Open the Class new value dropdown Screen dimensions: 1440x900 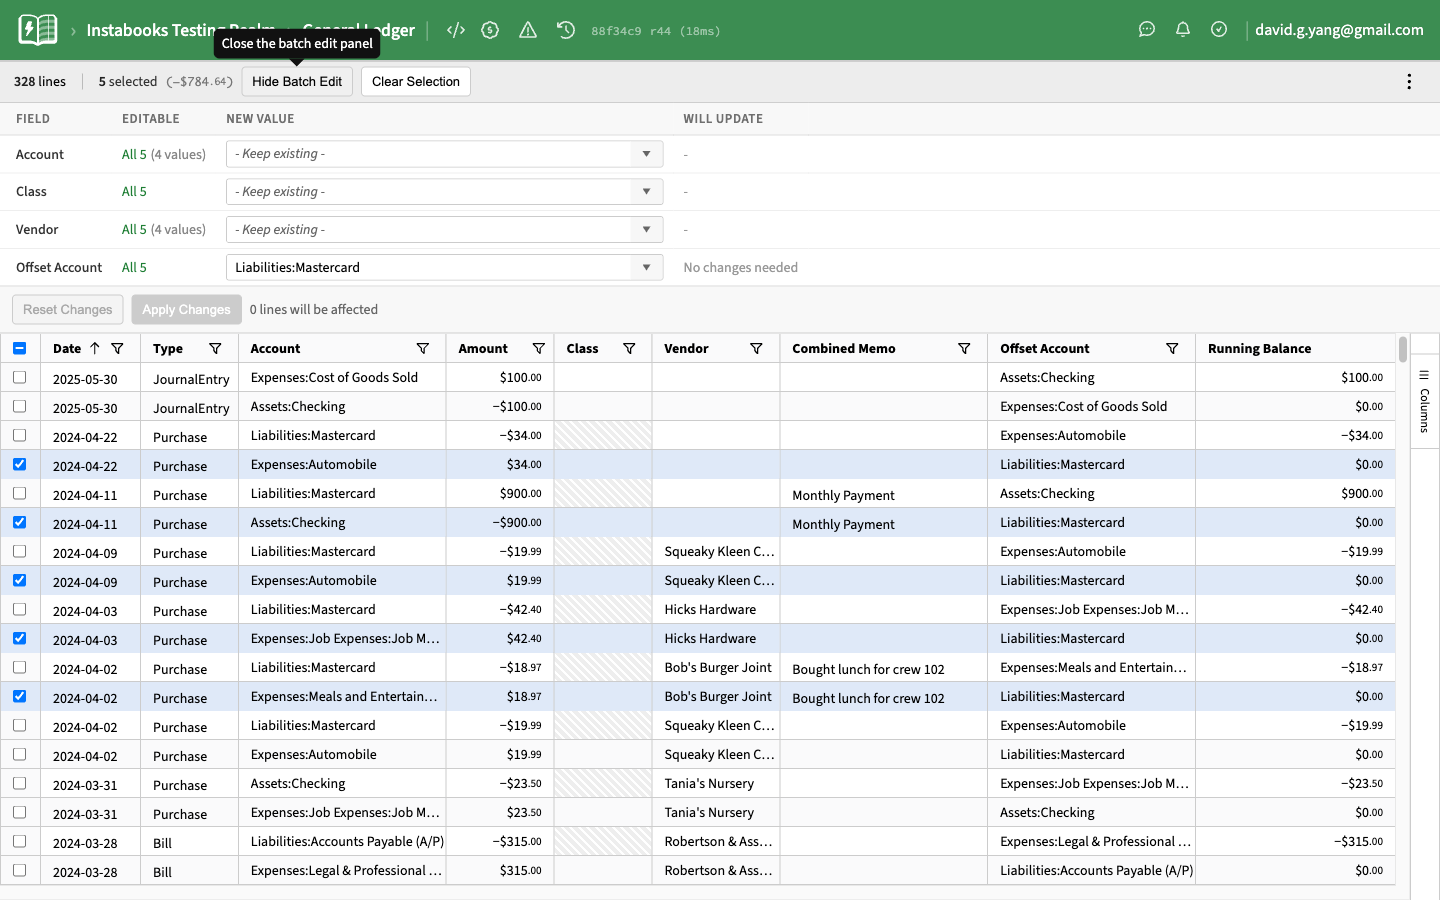(x=444, y=191)
